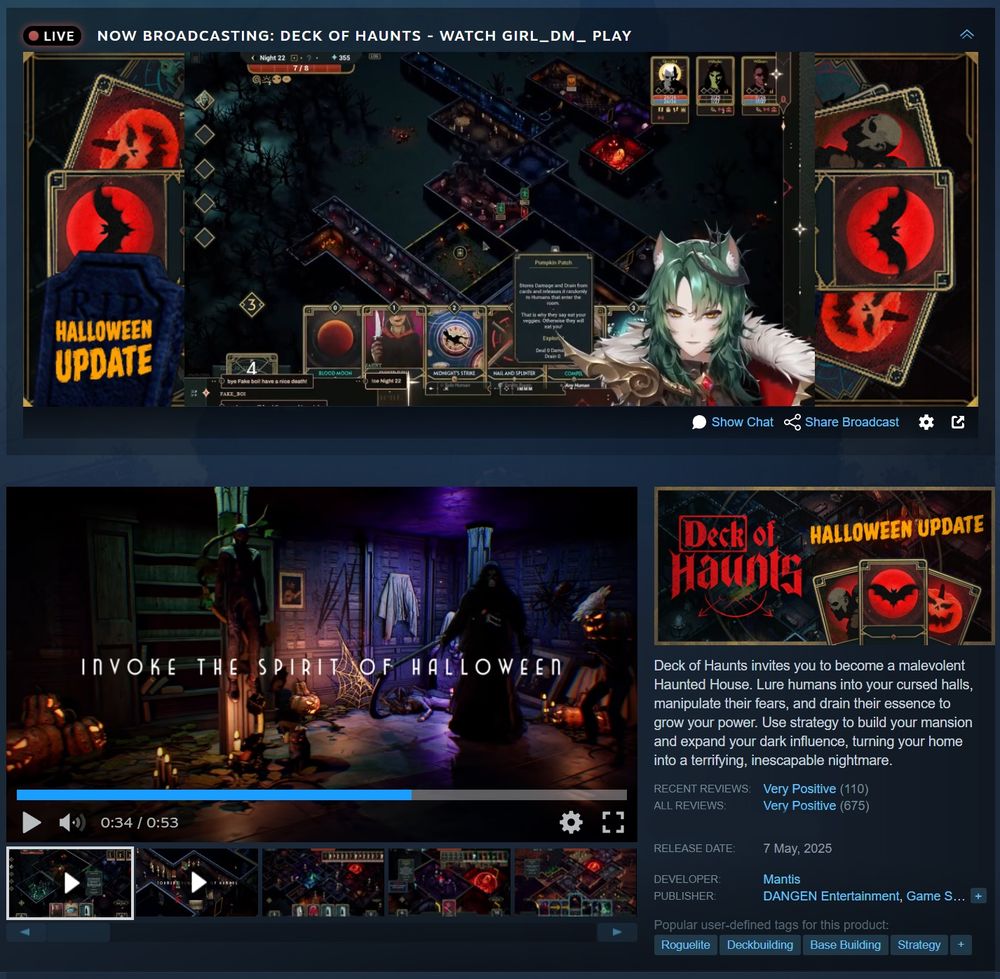
Task: Open the trailer quality settings gear menu
Action: click(570, 822)
